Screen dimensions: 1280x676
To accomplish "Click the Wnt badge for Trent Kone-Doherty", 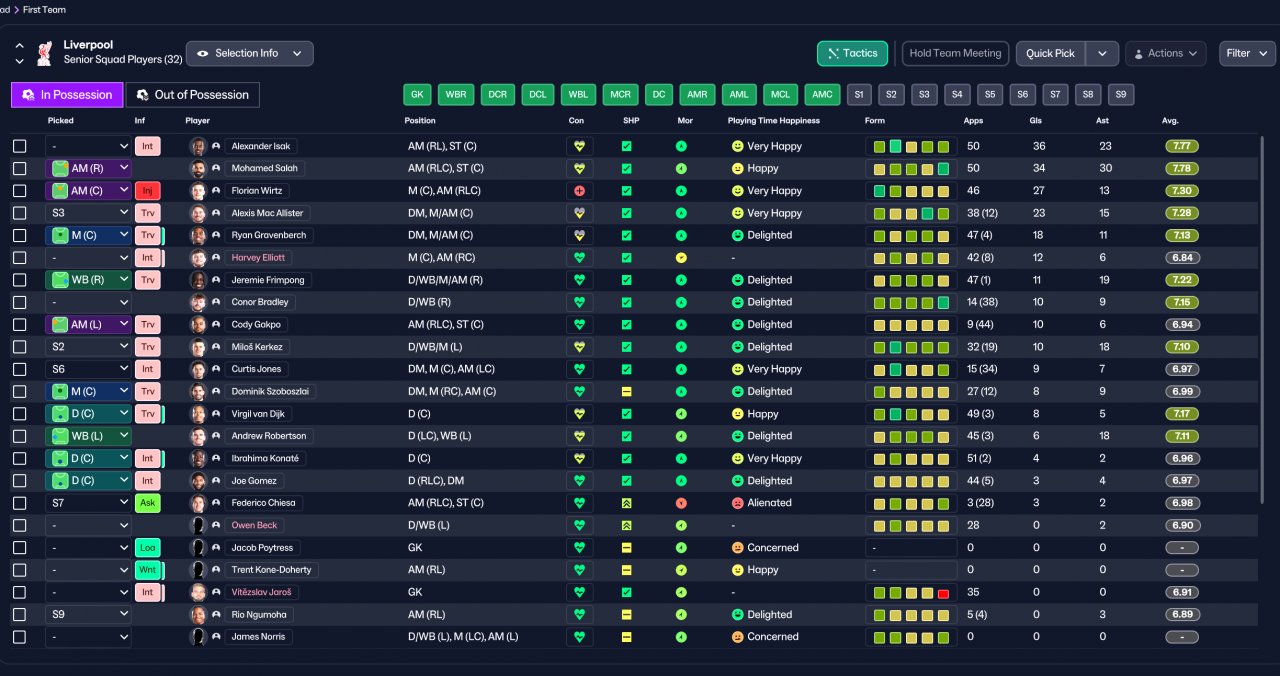I will 148,570.
